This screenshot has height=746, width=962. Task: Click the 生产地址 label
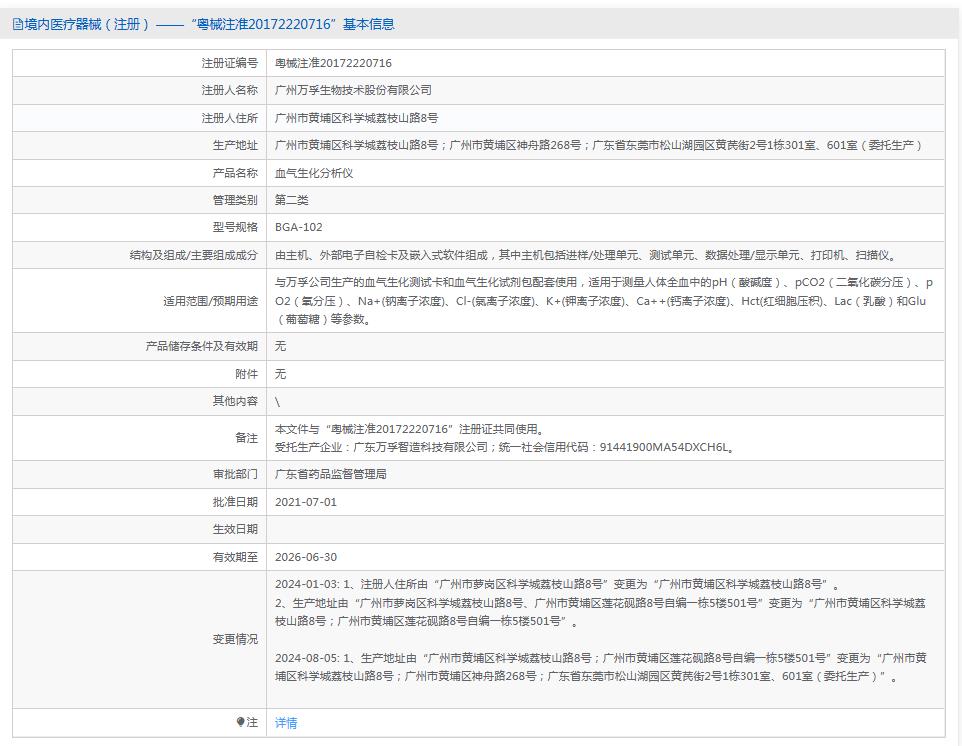point(236,145)
